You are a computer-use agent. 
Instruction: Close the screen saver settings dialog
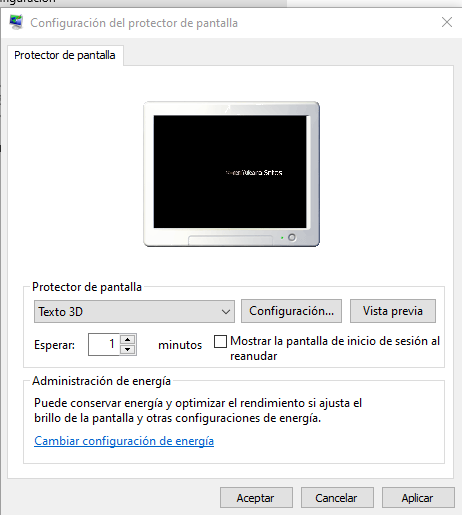point(447,22)
